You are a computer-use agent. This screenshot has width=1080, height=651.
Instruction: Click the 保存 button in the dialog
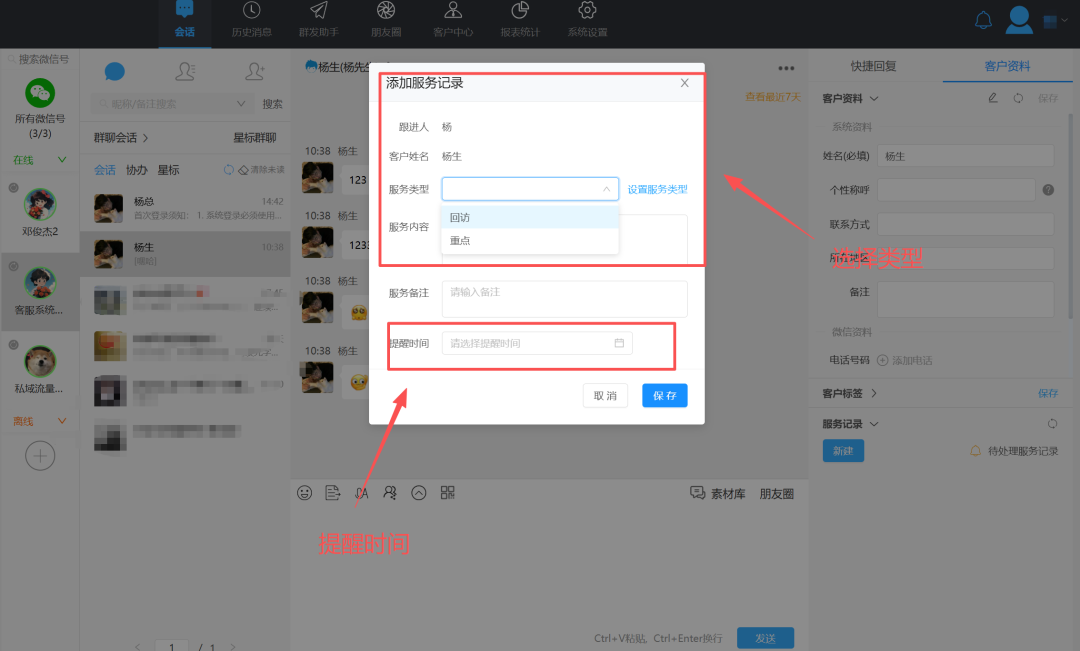[x=664, y=395]
